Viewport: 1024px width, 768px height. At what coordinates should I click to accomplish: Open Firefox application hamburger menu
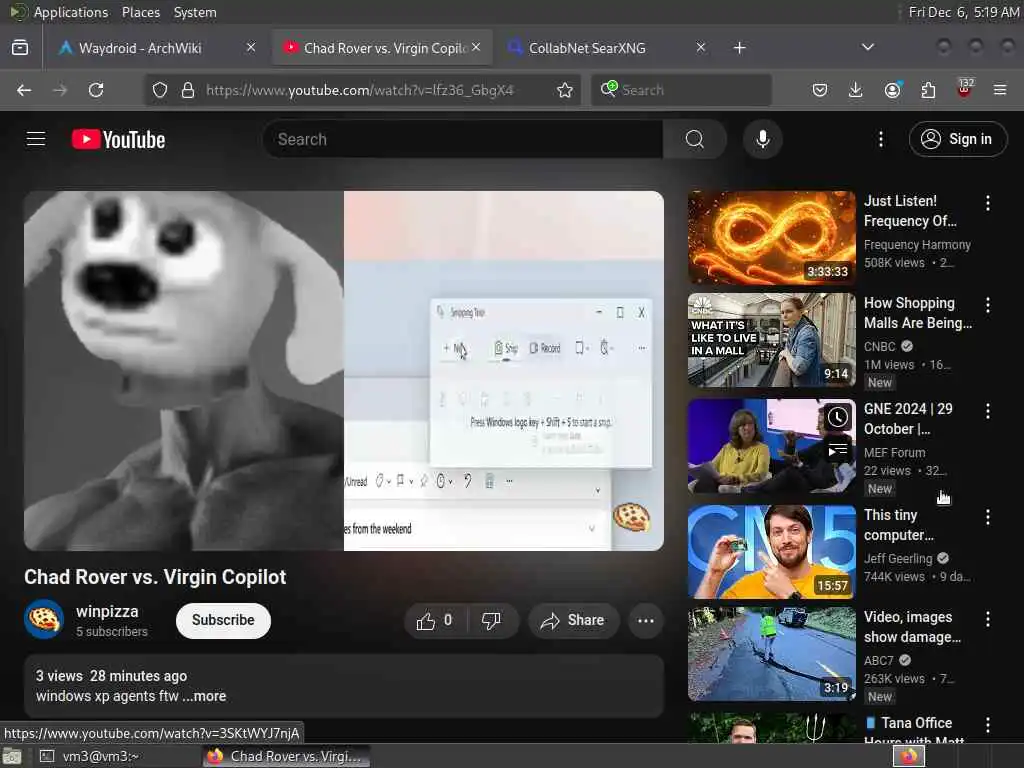tap(1000, 90)
